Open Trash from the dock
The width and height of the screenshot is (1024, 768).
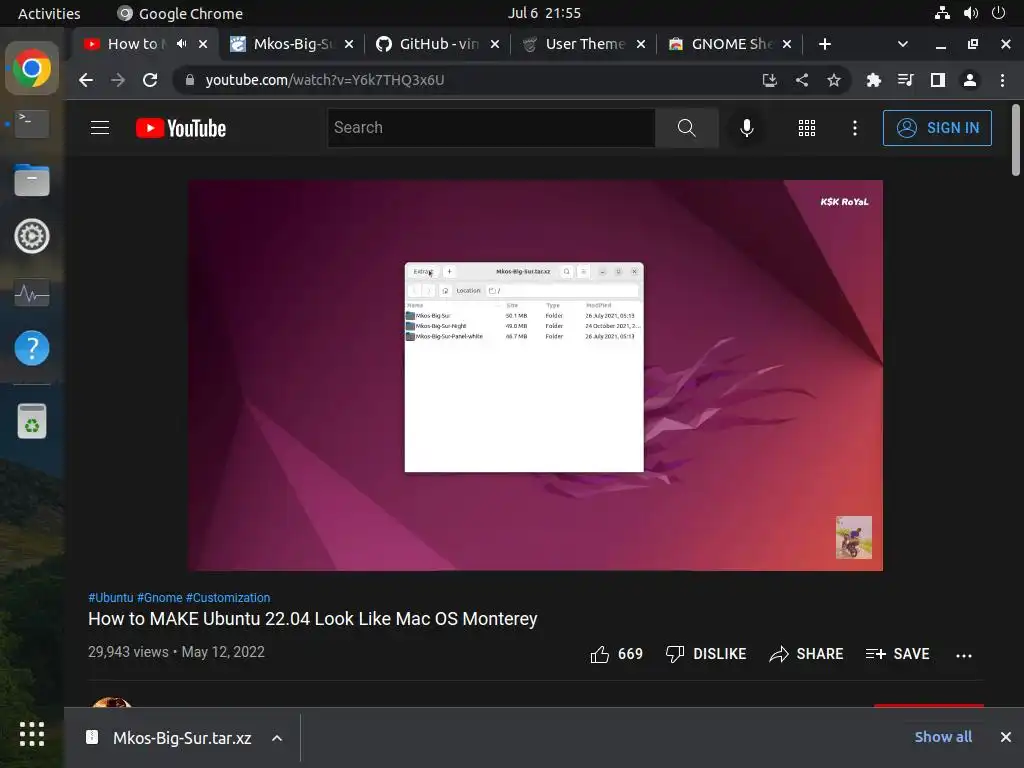[31, 421]
